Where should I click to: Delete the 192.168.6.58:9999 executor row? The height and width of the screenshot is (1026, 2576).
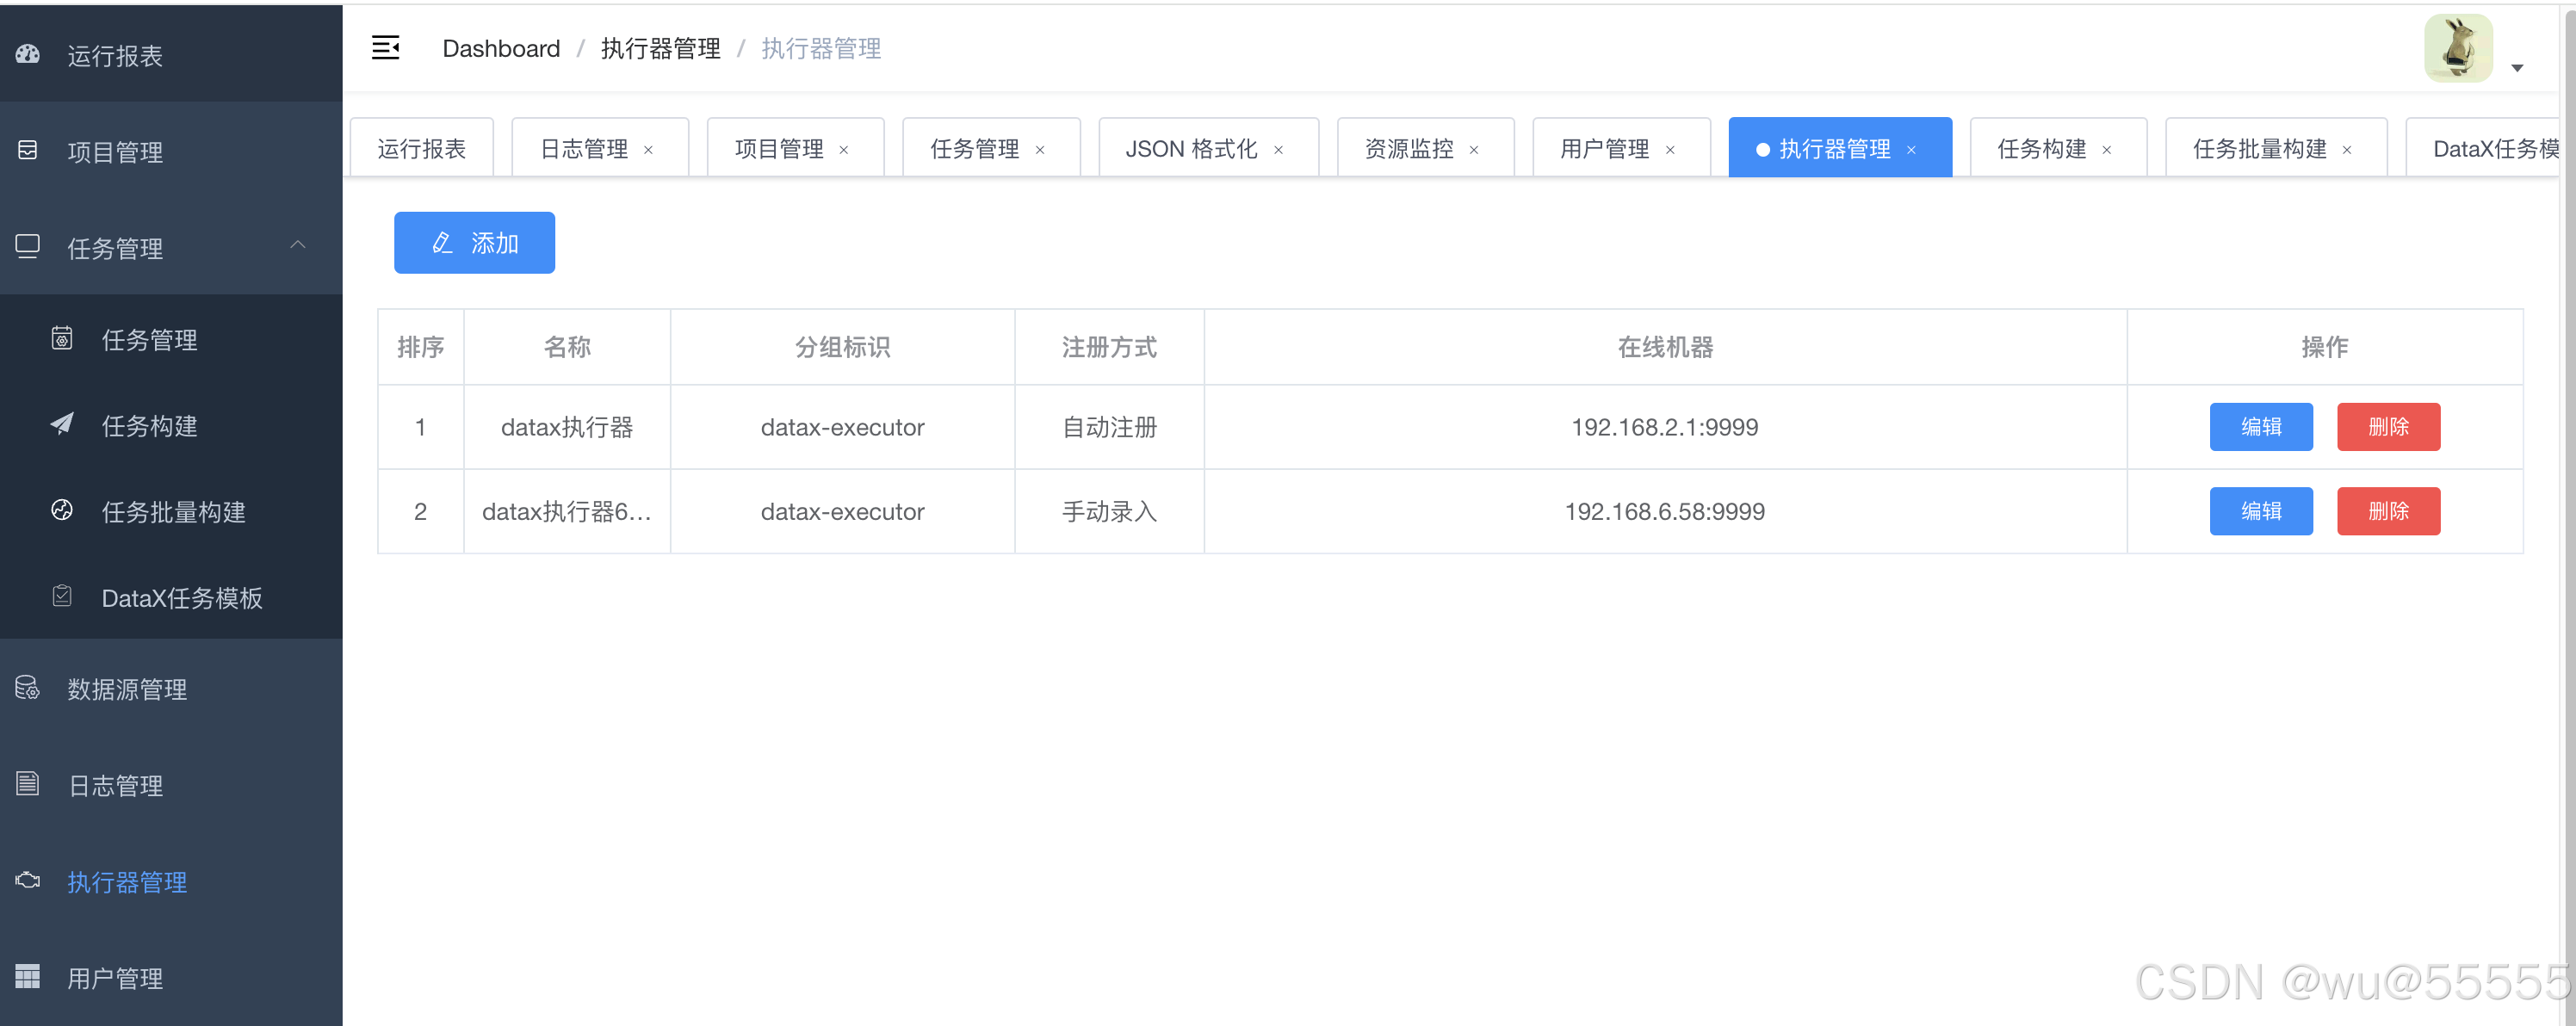click(x=2388, y=511)
